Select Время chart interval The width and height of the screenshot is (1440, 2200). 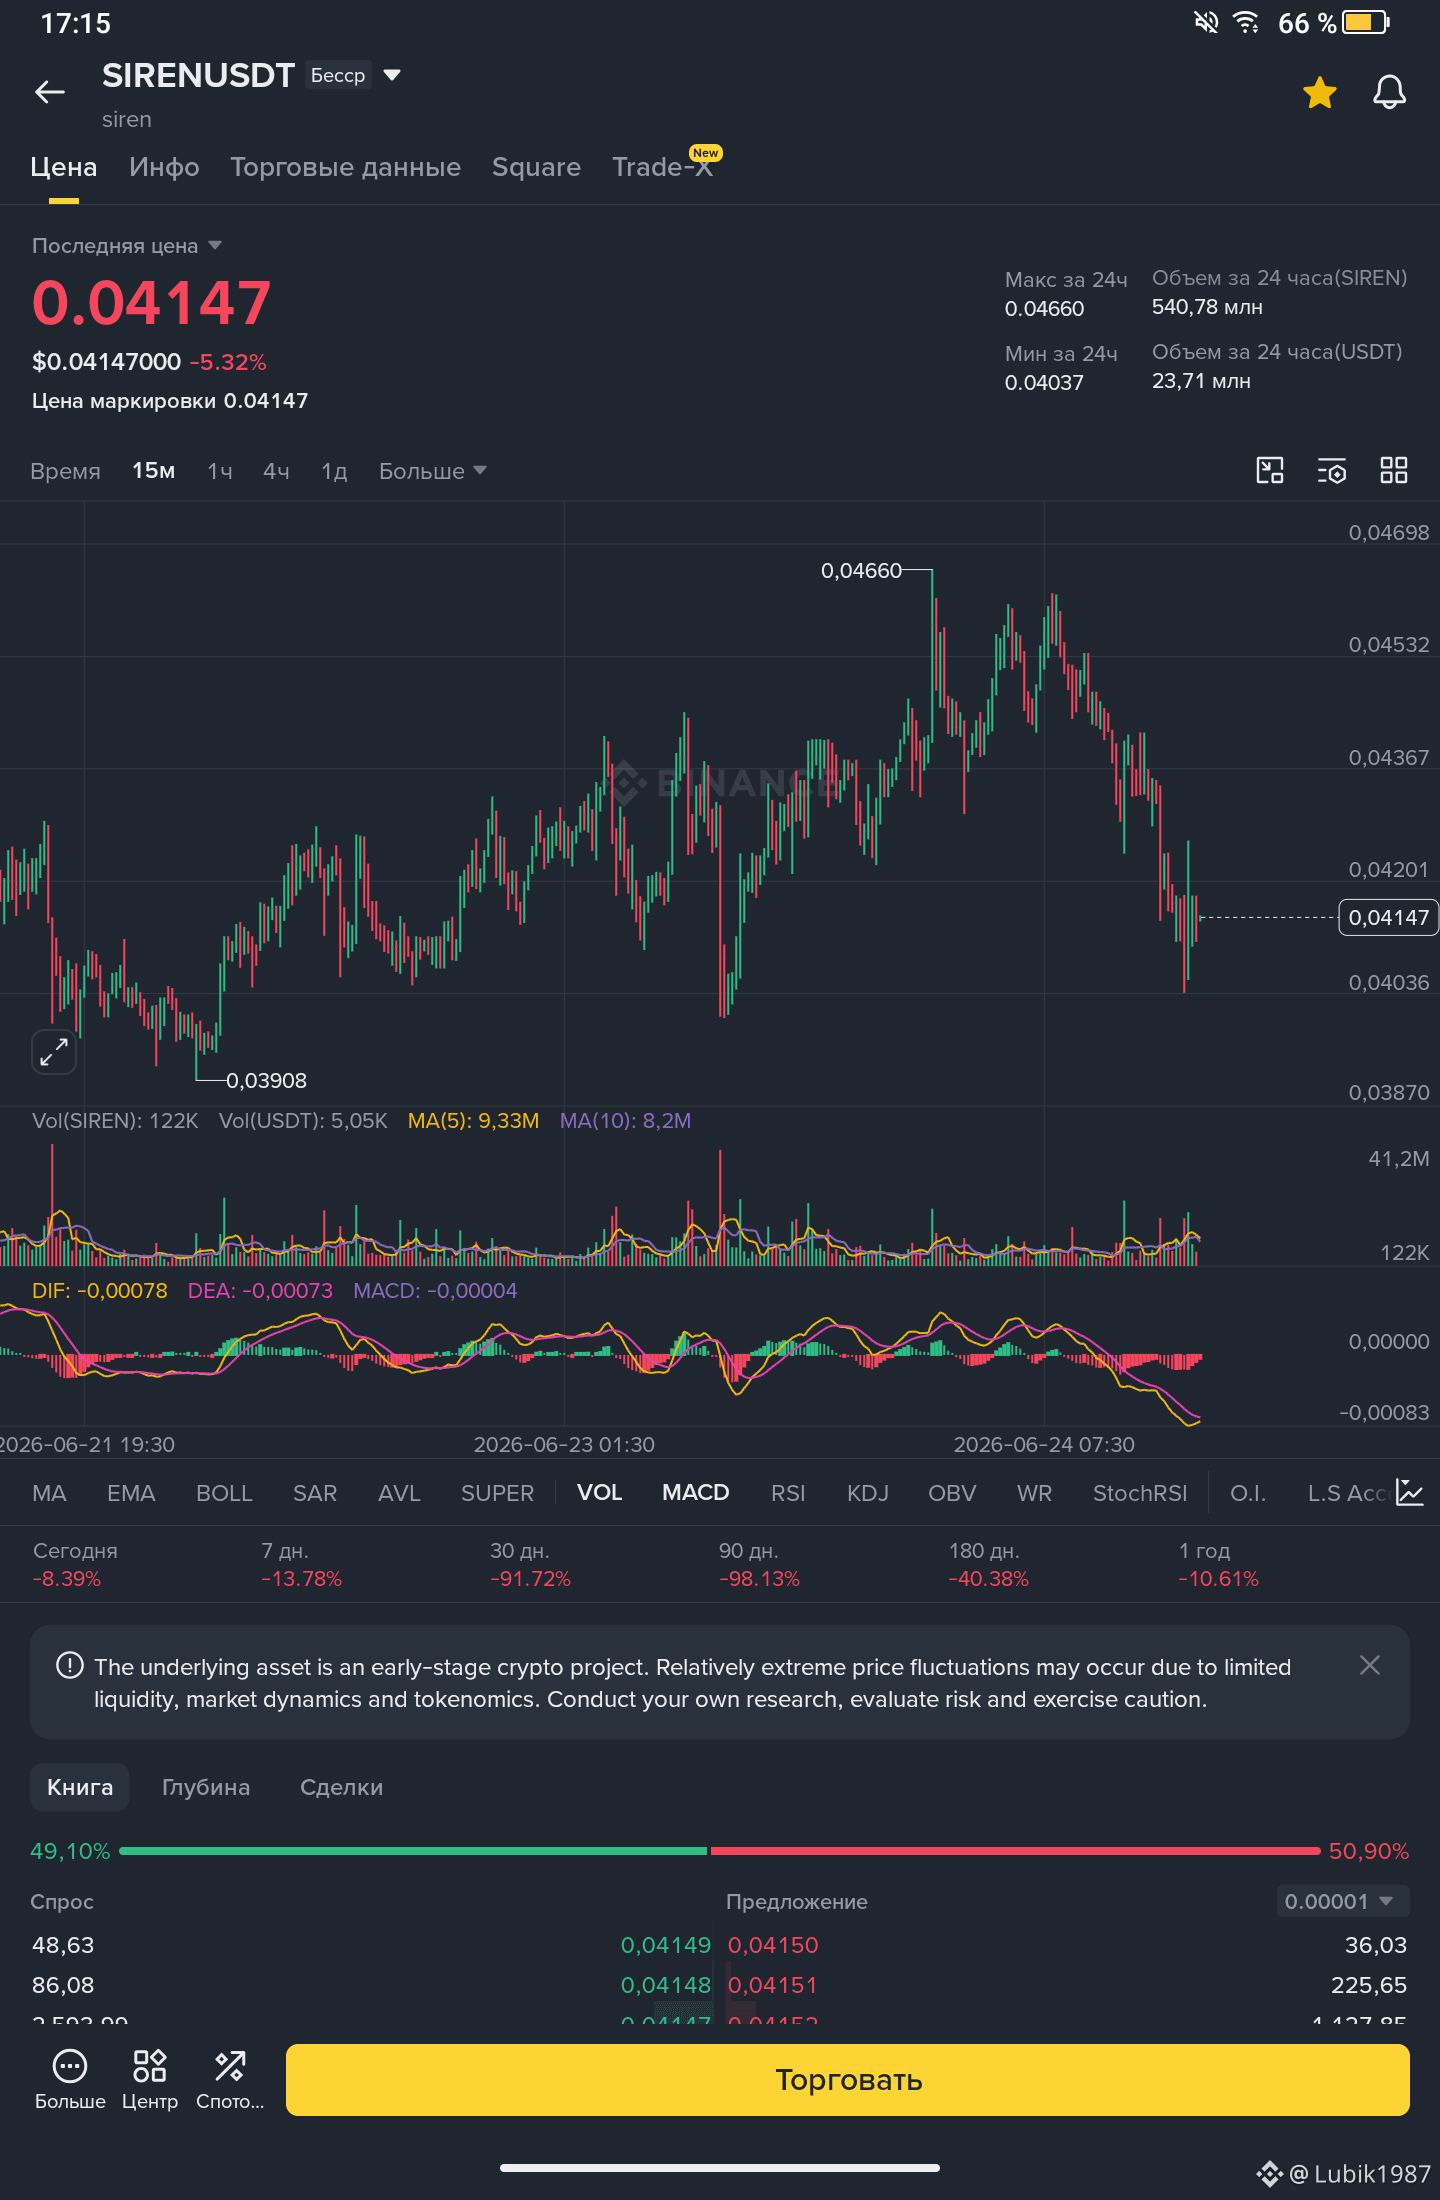click(x=65, y=471)
